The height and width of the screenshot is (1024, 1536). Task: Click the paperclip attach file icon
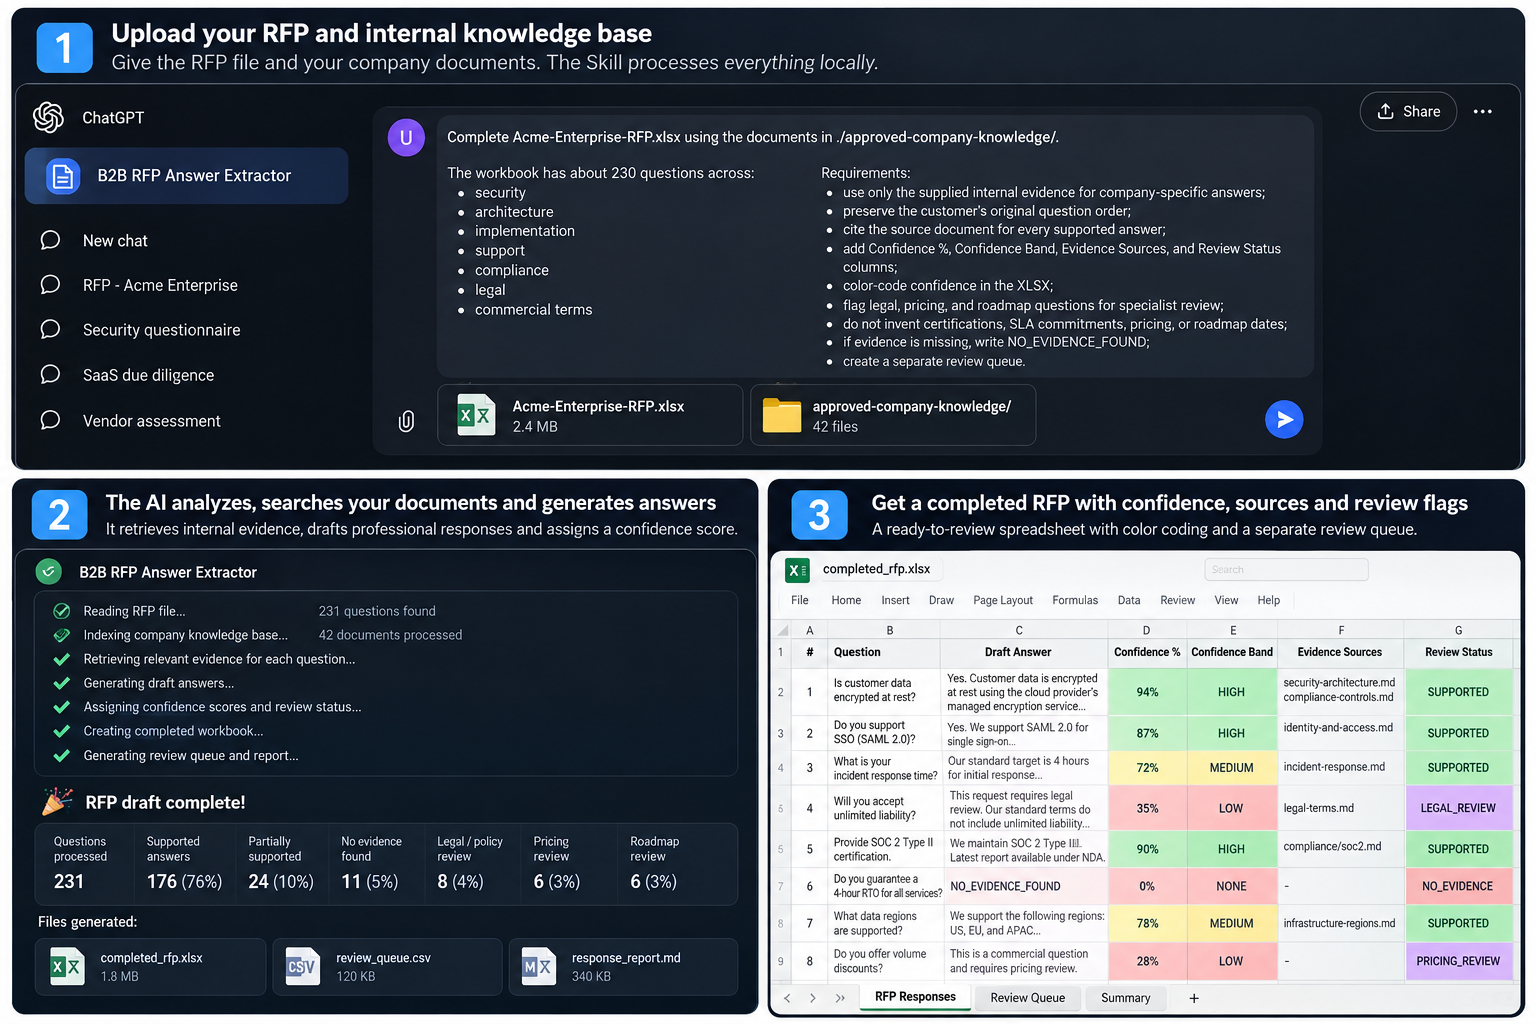click(406, 421)
